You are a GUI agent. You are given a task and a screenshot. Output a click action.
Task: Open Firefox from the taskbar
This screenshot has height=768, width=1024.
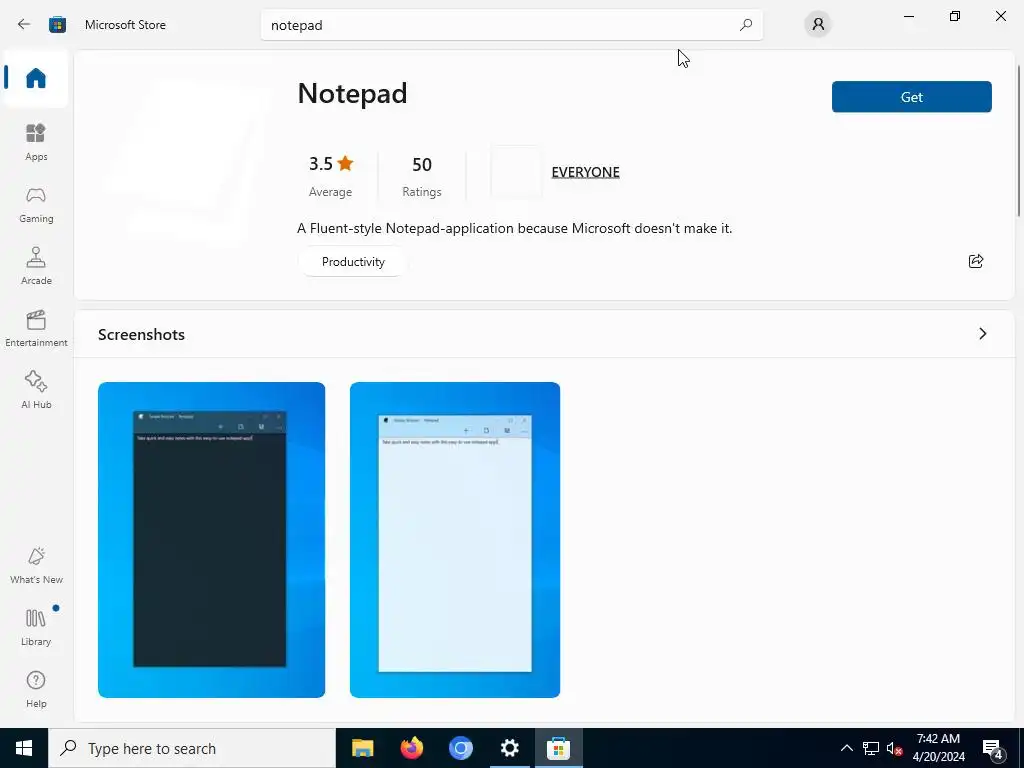click(x=411, y=748)
